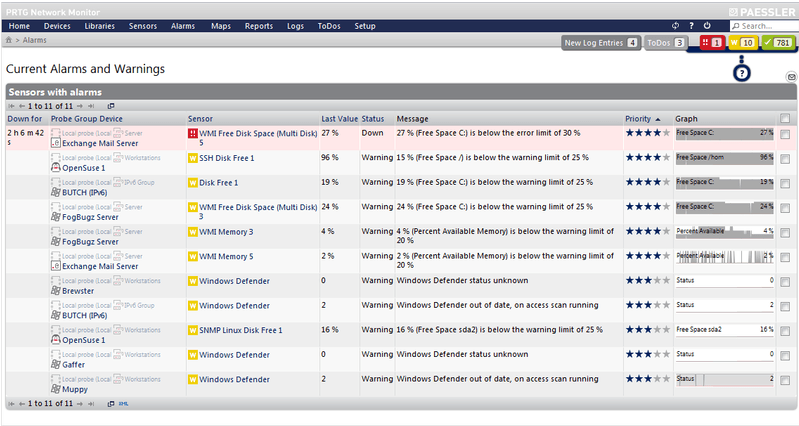Click the New Log Entries 4 button

pyautogui.click(x=601, y=43)
